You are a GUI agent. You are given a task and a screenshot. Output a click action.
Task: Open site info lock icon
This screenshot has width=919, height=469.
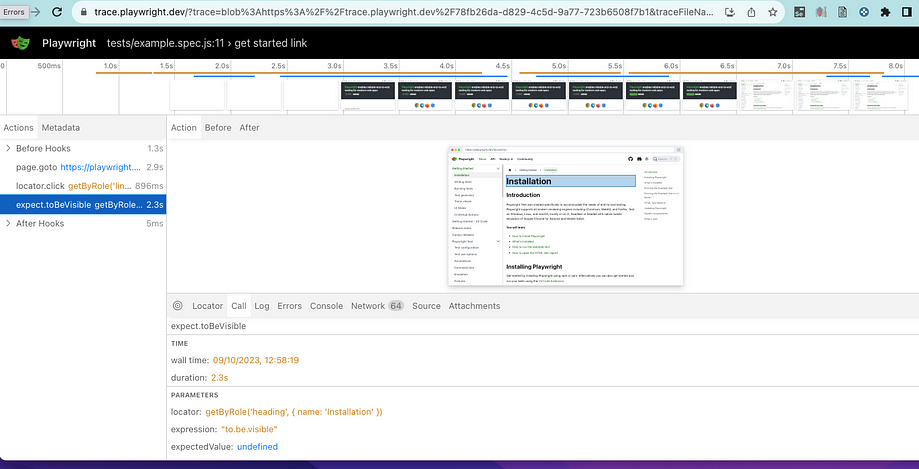click(83, 12)
